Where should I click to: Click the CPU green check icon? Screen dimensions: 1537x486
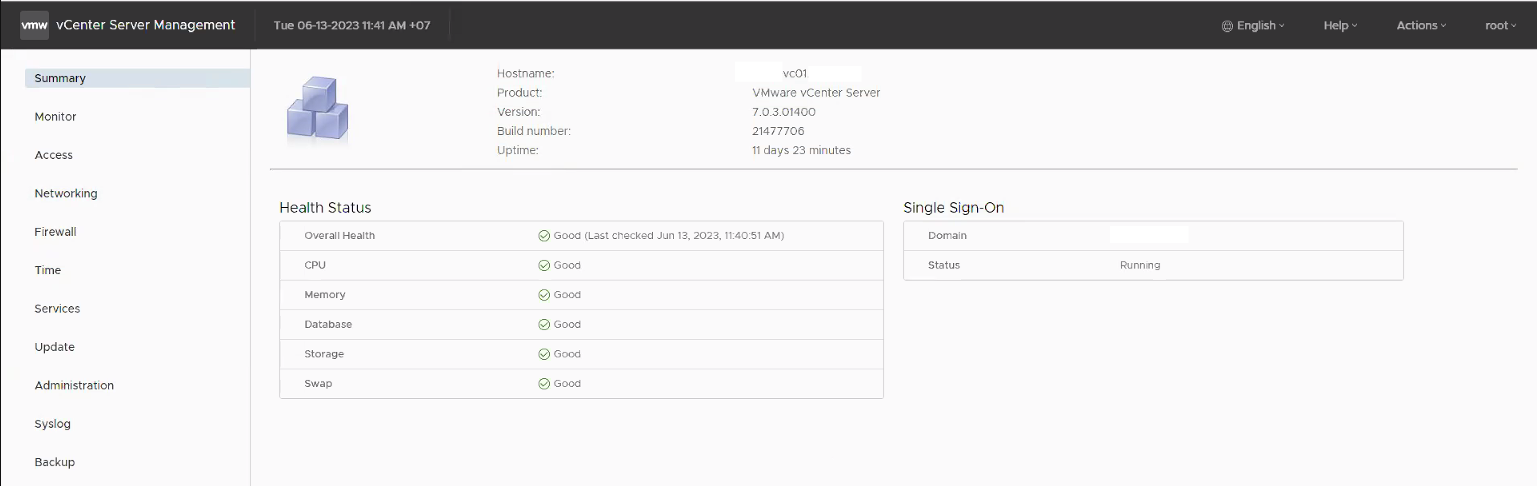tap(544, 266)
